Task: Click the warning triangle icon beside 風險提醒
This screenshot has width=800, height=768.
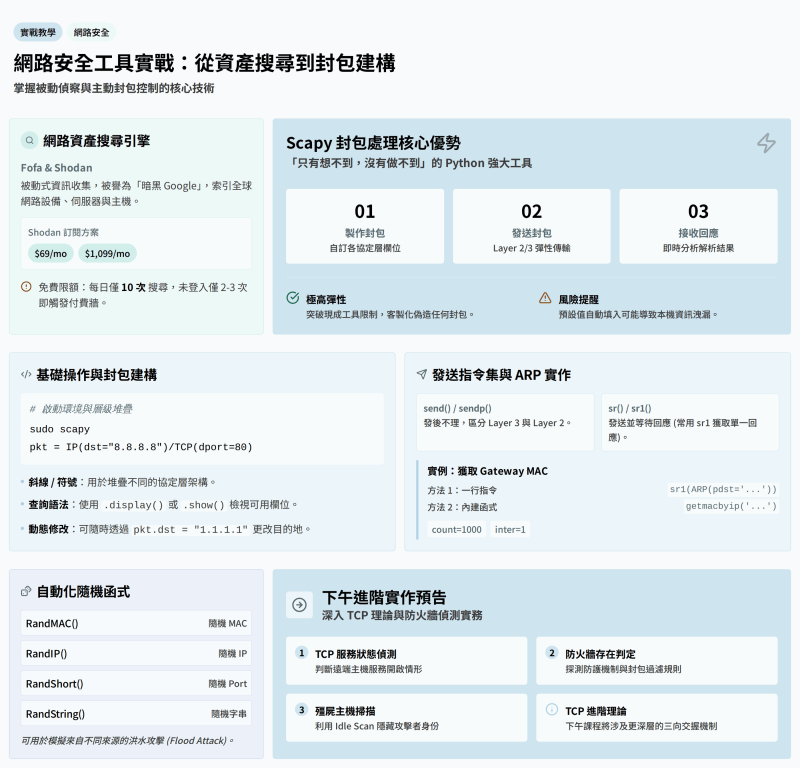Action: tap(545, 298)
